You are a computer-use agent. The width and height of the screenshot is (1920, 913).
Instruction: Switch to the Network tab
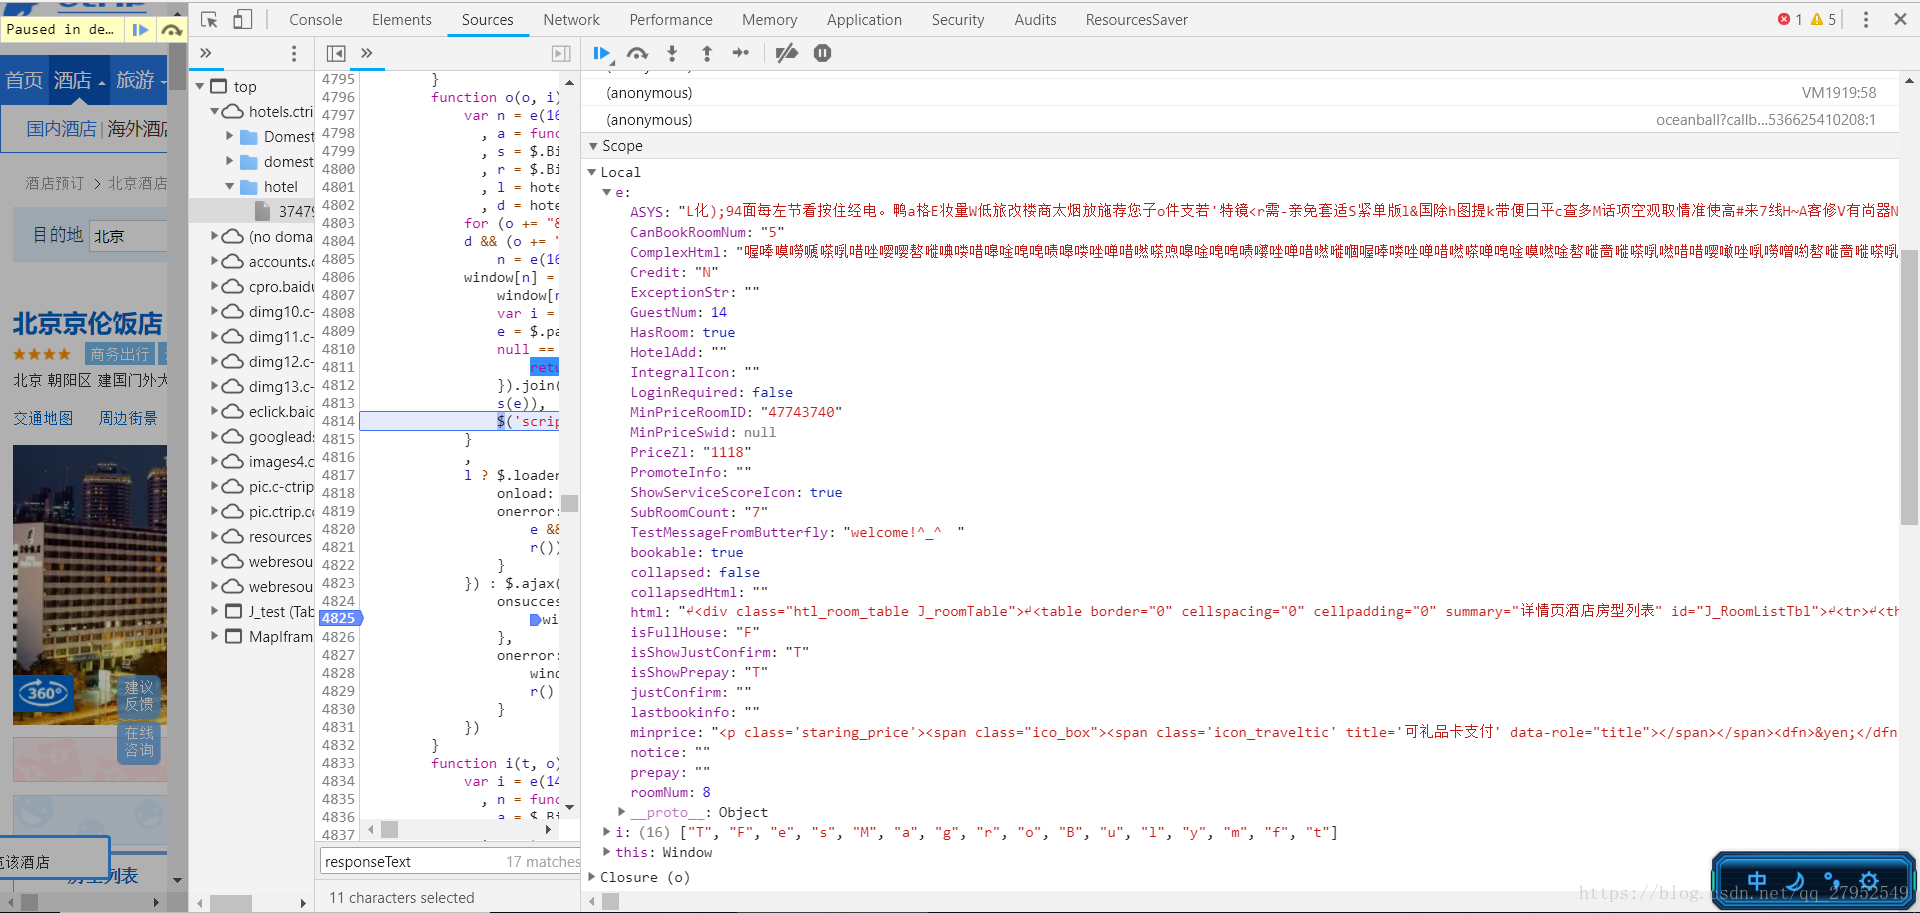coord(571,19)
